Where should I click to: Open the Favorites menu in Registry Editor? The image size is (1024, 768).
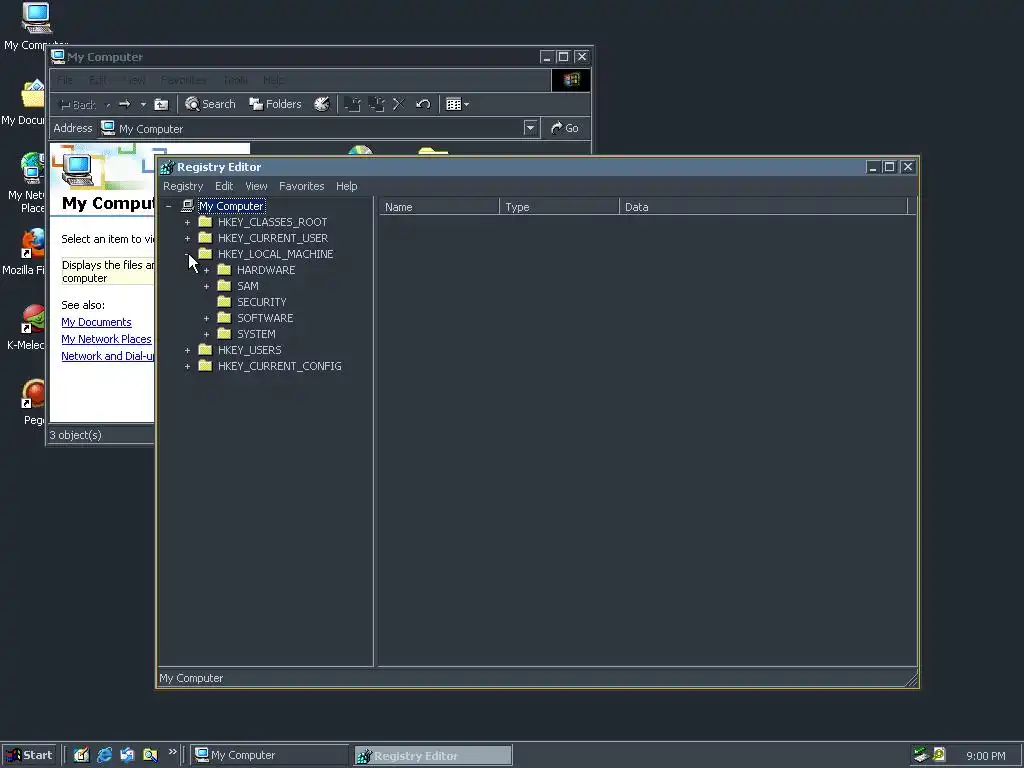(302, 186)
